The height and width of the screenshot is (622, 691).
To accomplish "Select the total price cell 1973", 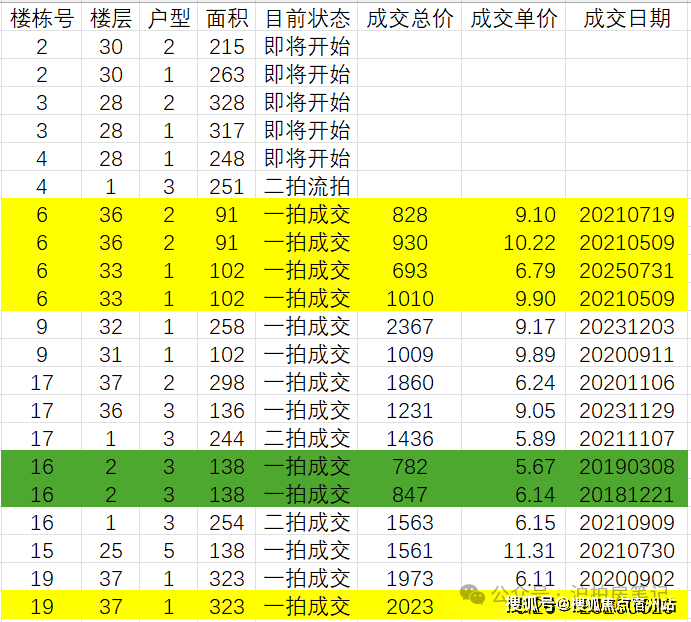I will pyautogui.click(x=410, y=579).
